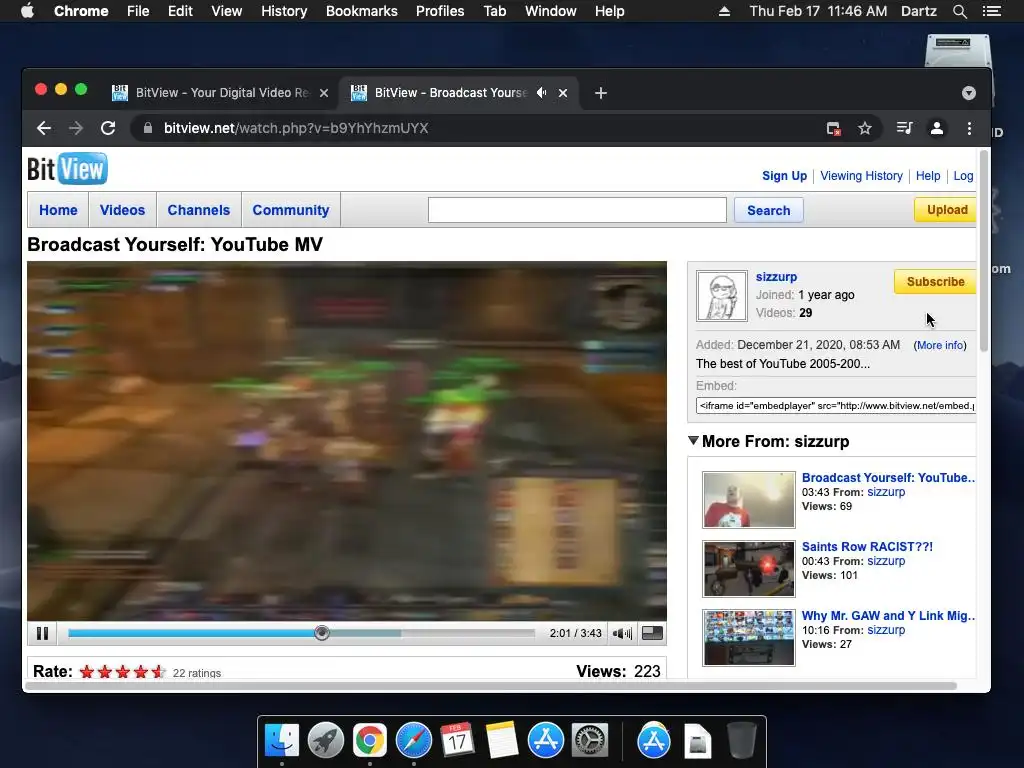Screen dimensions: 1024x768
Task: Click the BitView logo
Action: [x=67, y=169]
